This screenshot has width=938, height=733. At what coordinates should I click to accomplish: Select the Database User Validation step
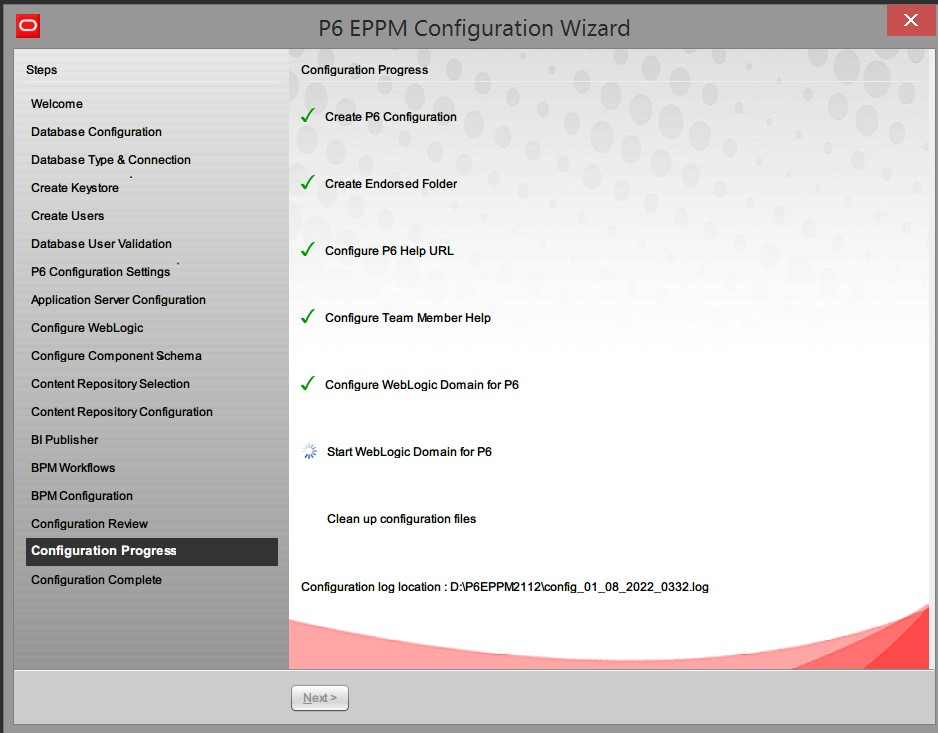[101, 244]
